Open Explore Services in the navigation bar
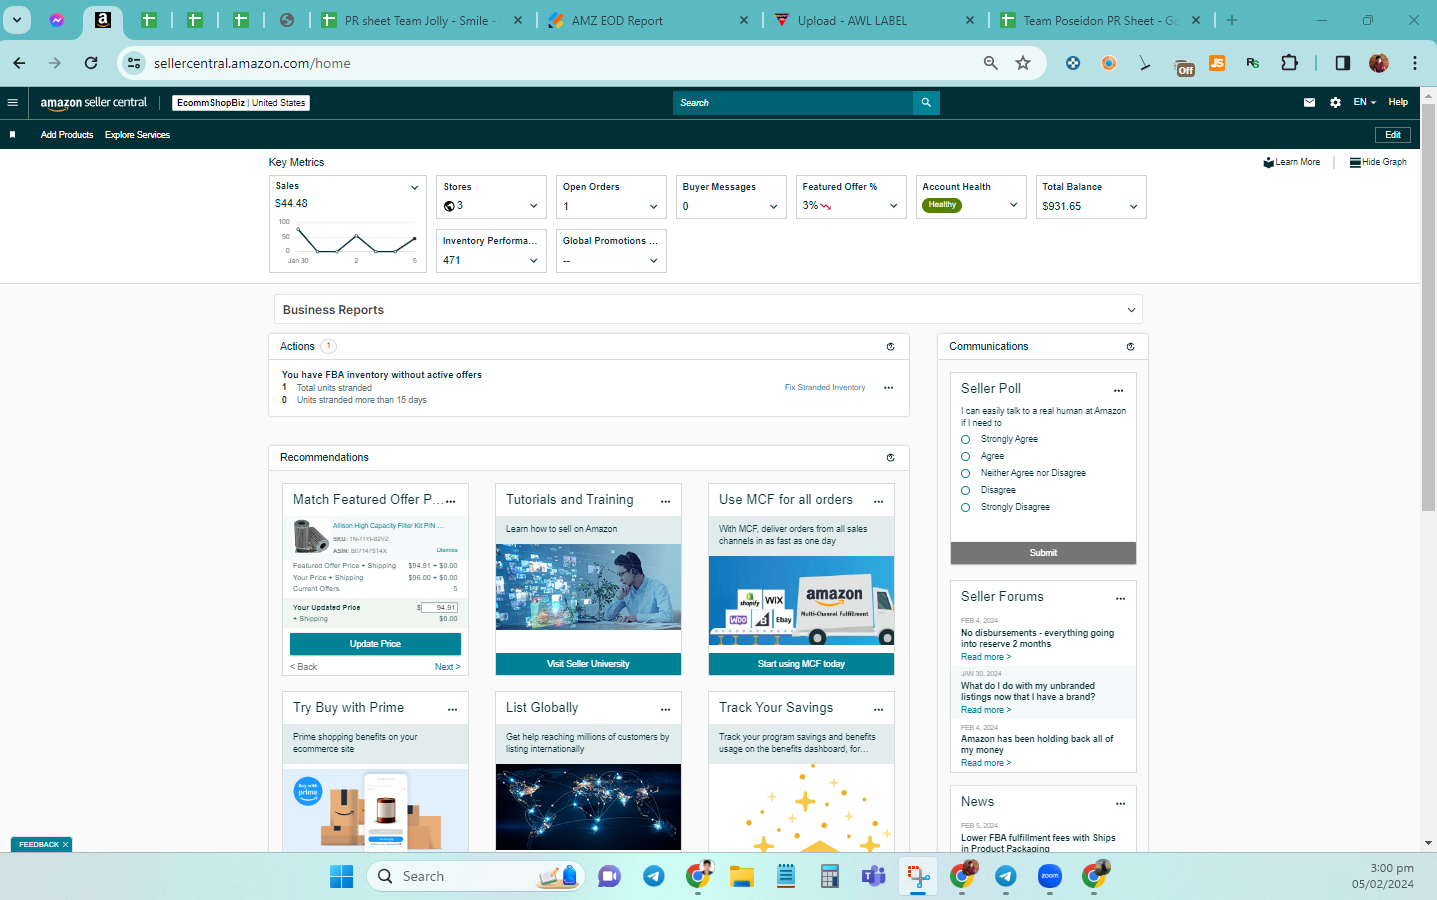Screen dimensions: 1437x900 pos(137,135)
